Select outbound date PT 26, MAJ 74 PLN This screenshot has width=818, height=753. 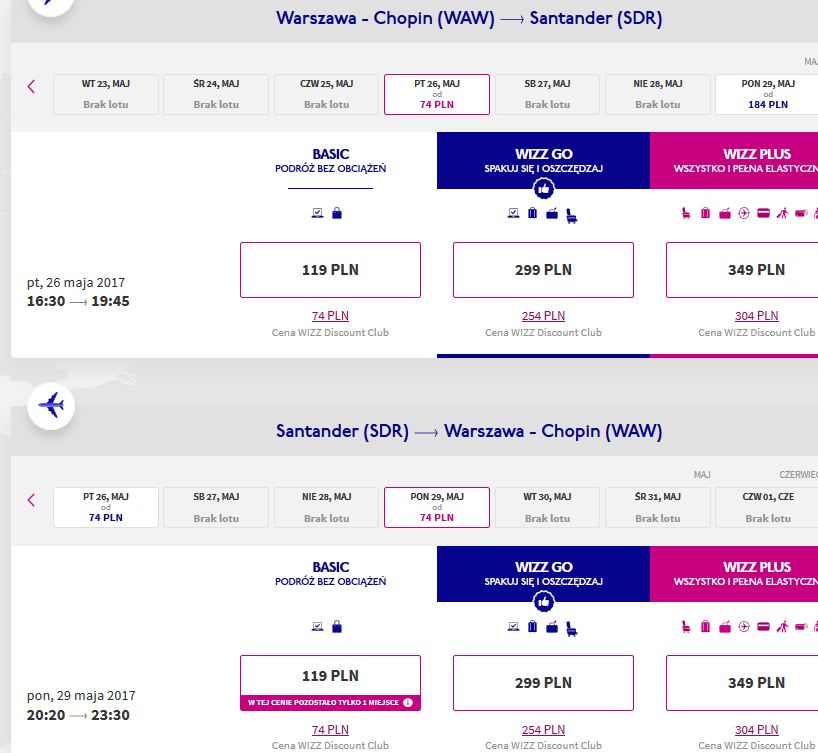(x=437, y=94)
